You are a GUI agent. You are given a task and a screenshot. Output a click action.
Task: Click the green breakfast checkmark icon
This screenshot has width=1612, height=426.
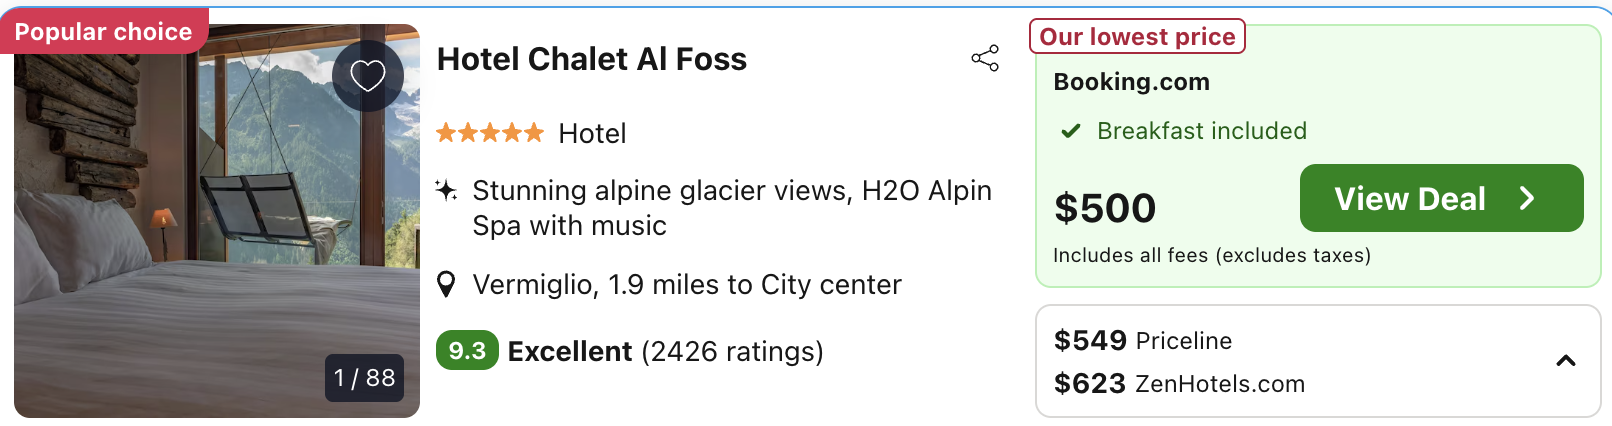[x=1071, y=131]
